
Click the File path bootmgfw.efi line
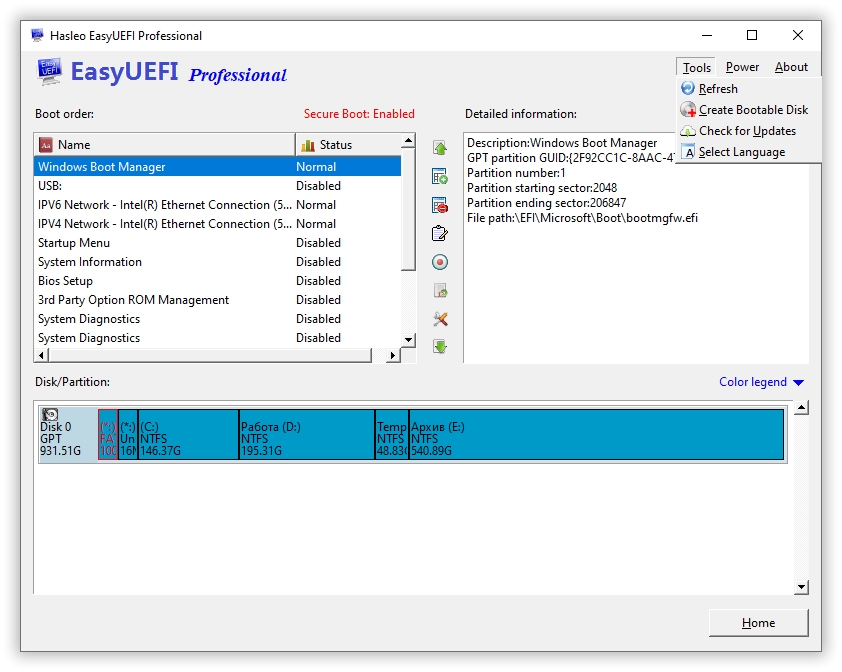[x=582, y=218]
